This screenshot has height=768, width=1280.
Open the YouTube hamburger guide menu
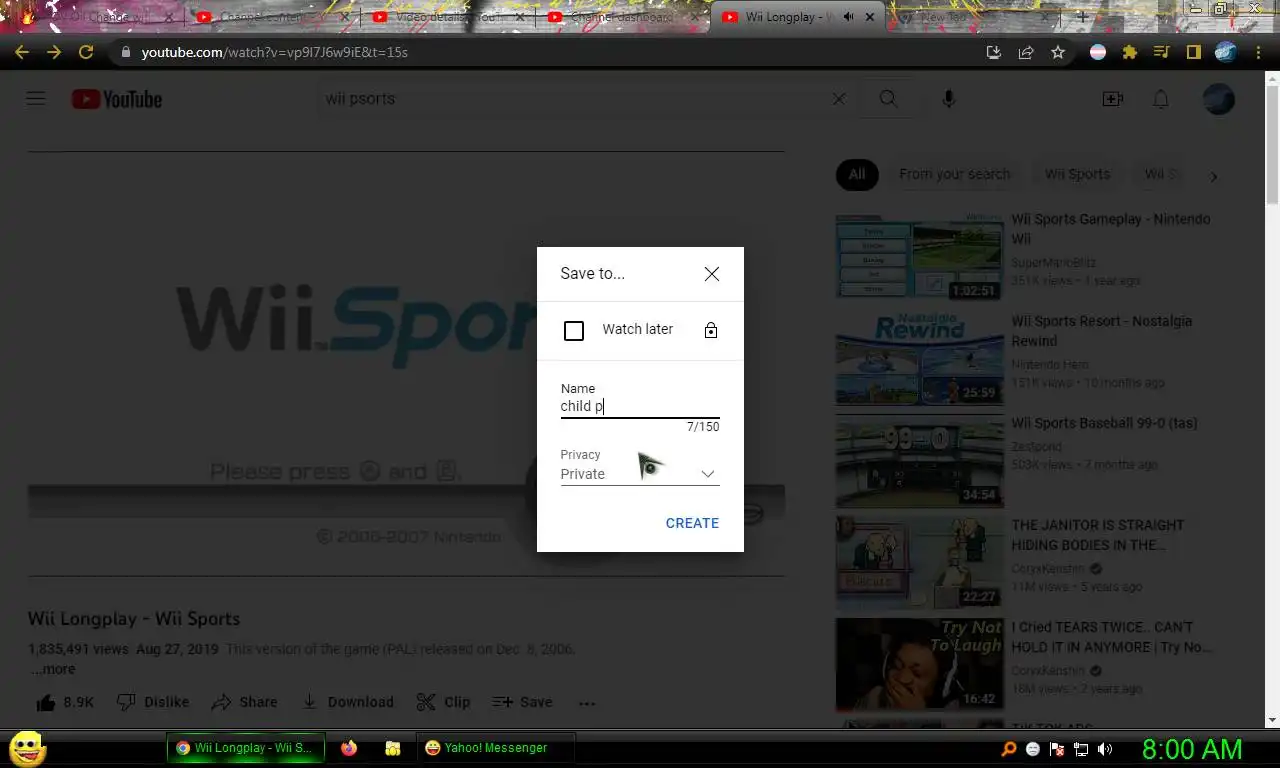[36, 98]
